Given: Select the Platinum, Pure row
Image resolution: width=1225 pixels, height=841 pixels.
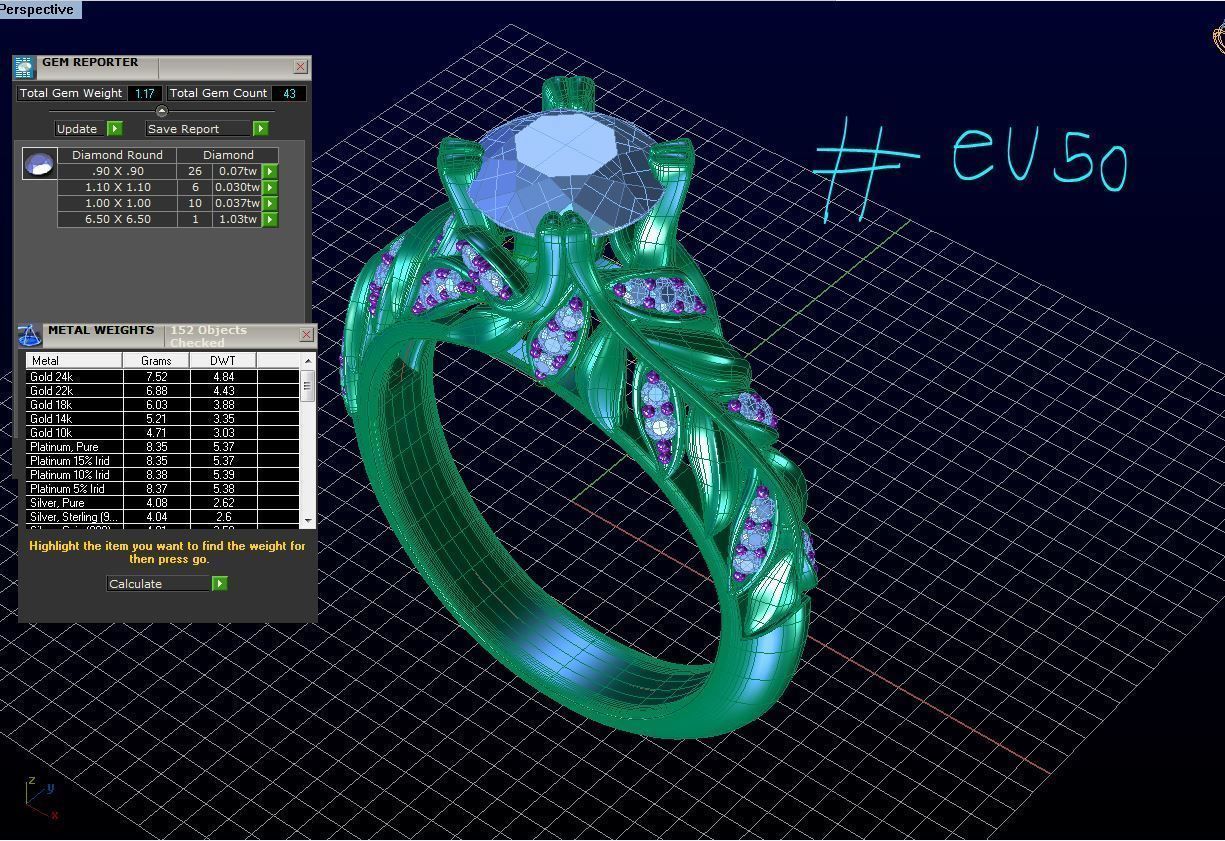Looking at the screenshot, I should point(162,447).
